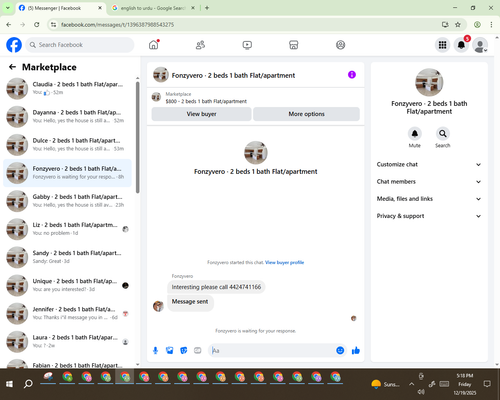This screenshot has width=500, height=400.
Task: Click the browser reload button
Action: [x=37, y=24]
